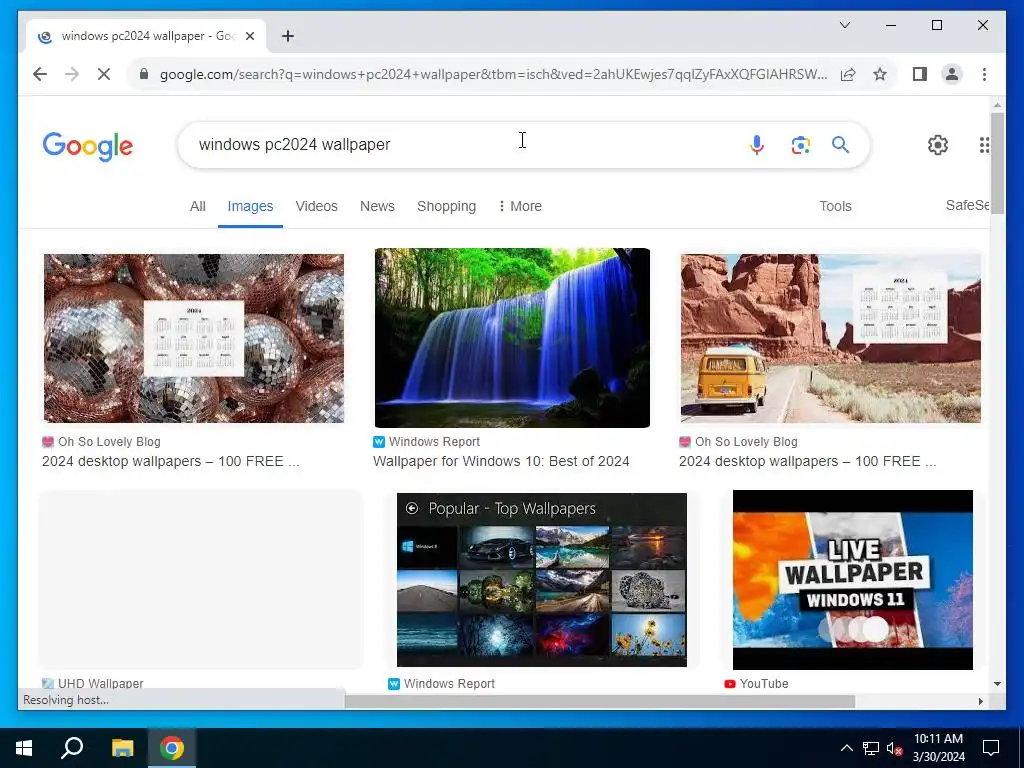
Task: Click the blue search magnifier button
Action: point(840,144)
